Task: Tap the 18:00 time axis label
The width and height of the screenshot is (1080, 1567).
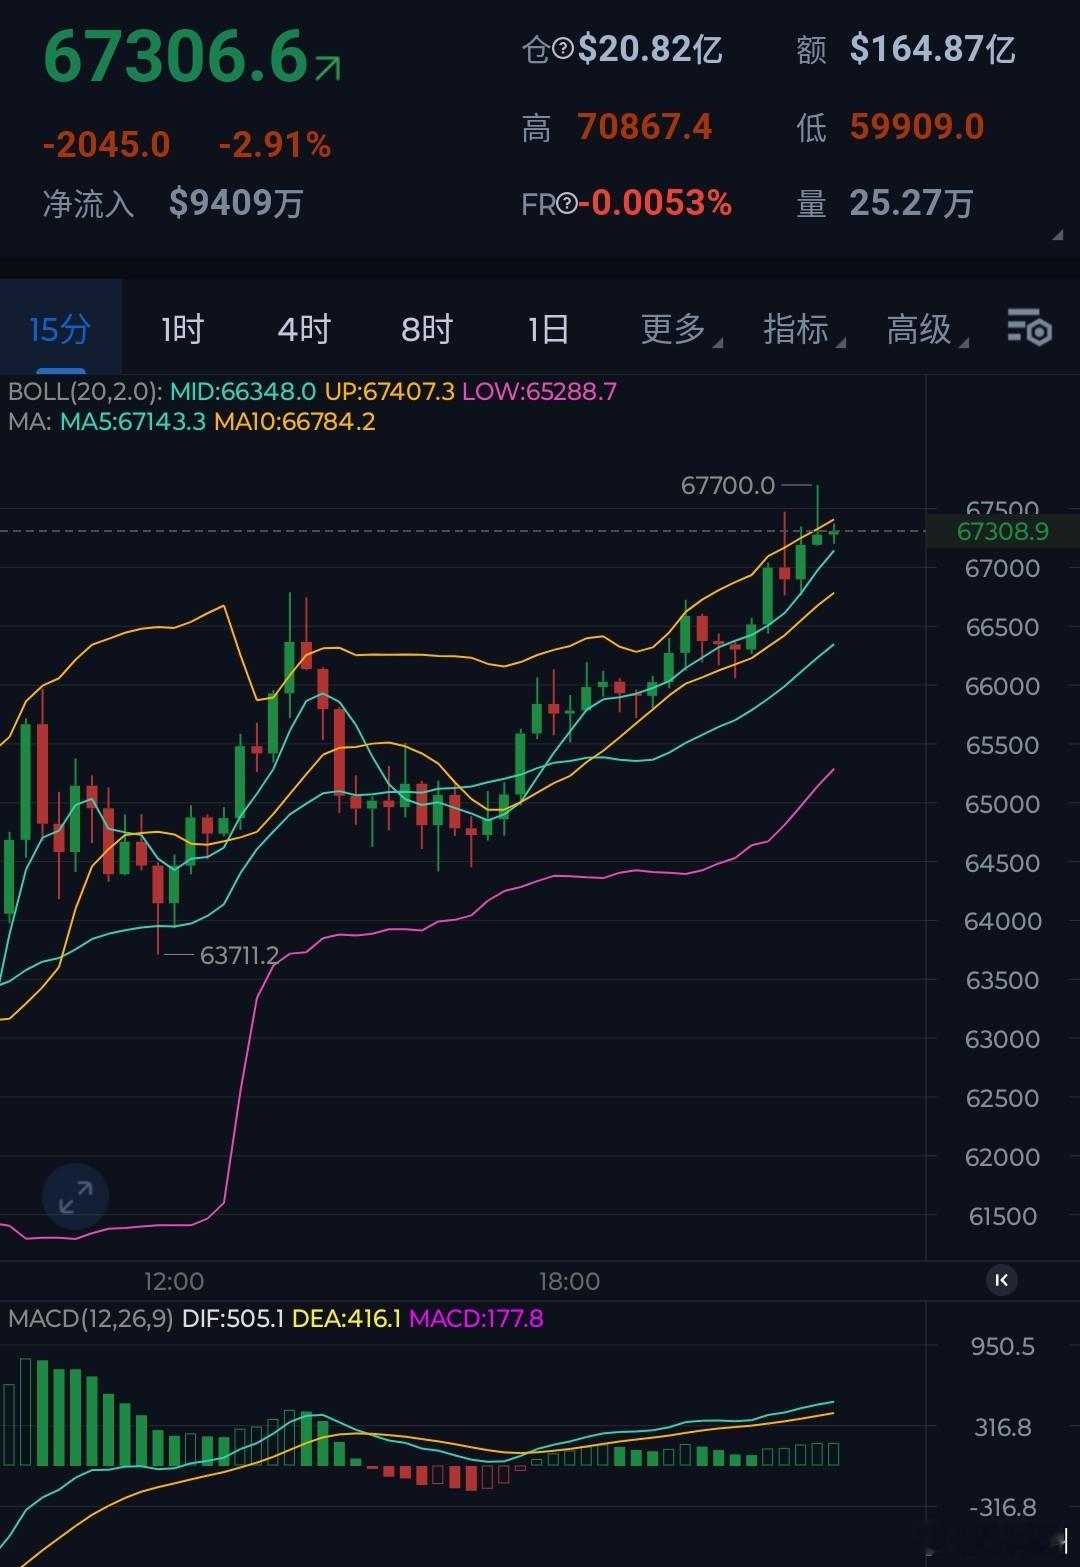Action: pos(569,1281)
